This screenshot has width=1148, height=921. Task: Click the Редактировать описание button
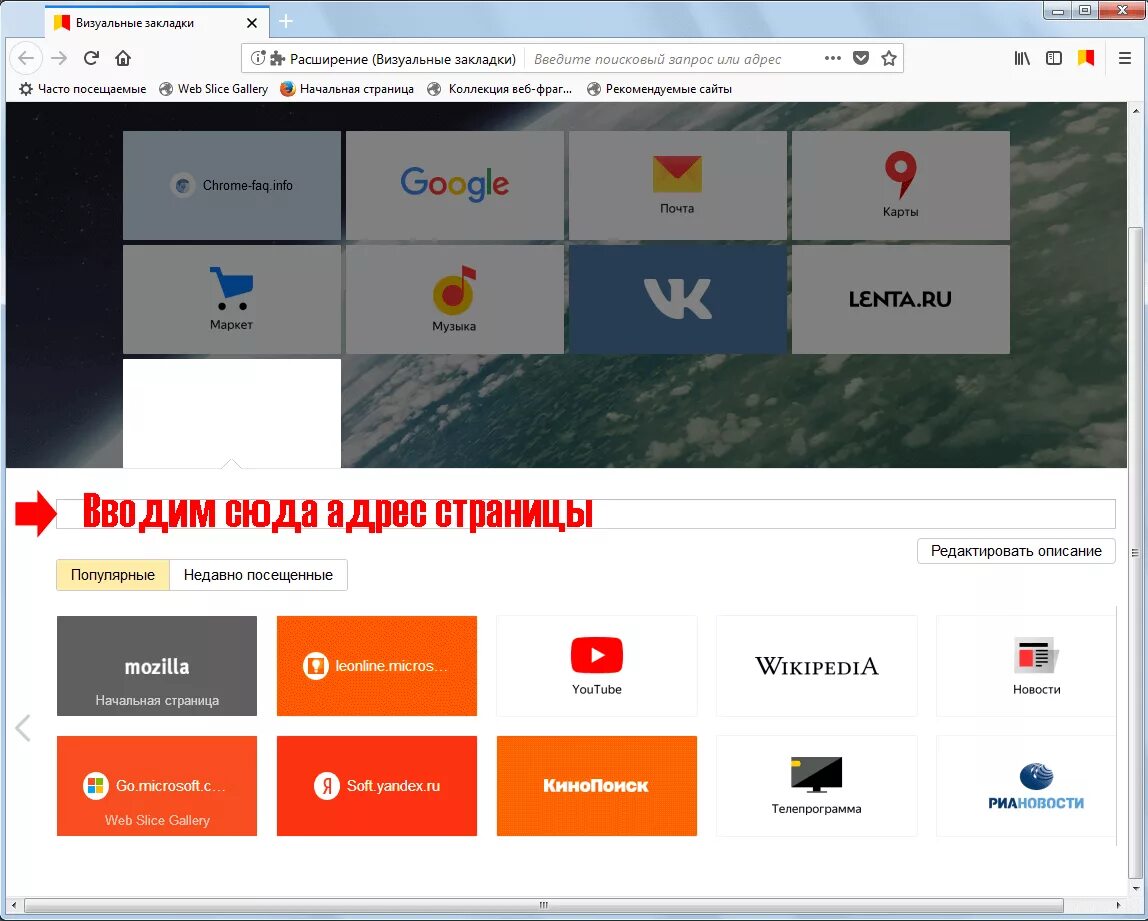[1016, 551]
